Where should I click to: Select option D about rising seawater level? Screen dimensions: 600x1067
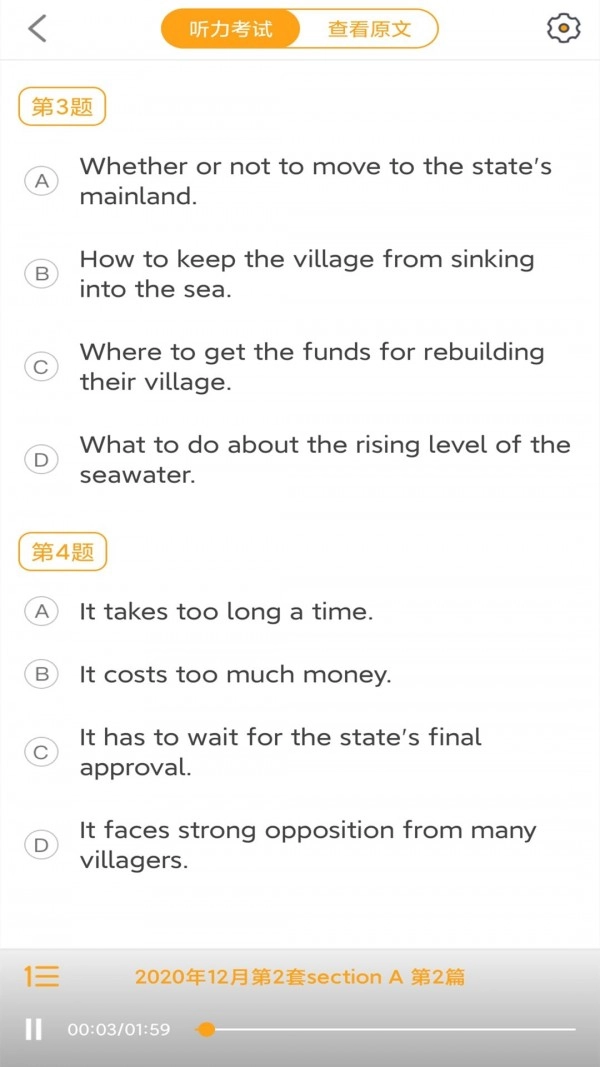click(41, 459)
